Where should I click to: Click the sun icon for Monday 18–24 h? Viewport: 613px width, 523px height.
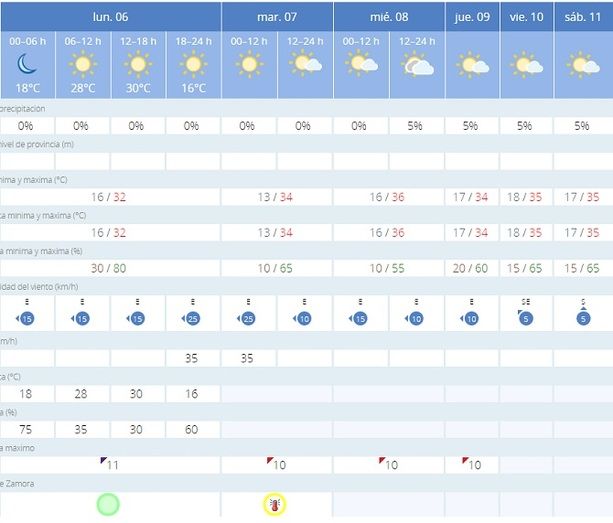[x=192, y=65]
